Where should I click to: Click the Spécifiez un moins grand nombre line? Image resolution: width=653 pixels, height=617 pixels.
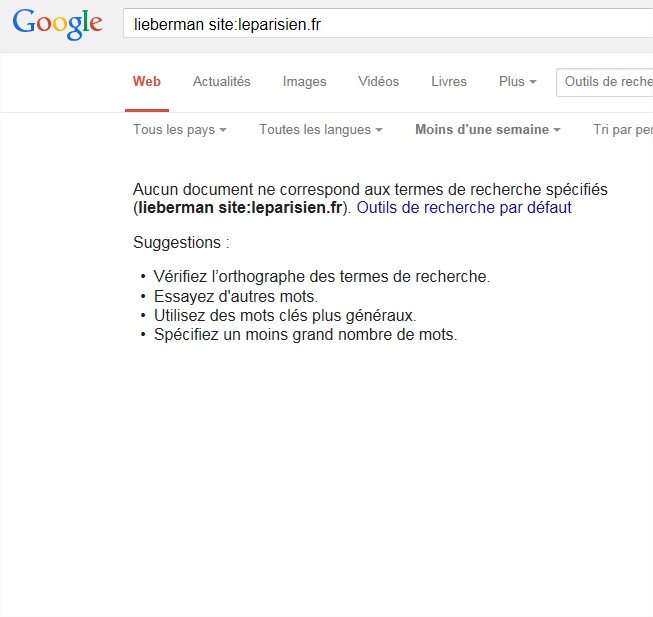click(x=305, y=335)
